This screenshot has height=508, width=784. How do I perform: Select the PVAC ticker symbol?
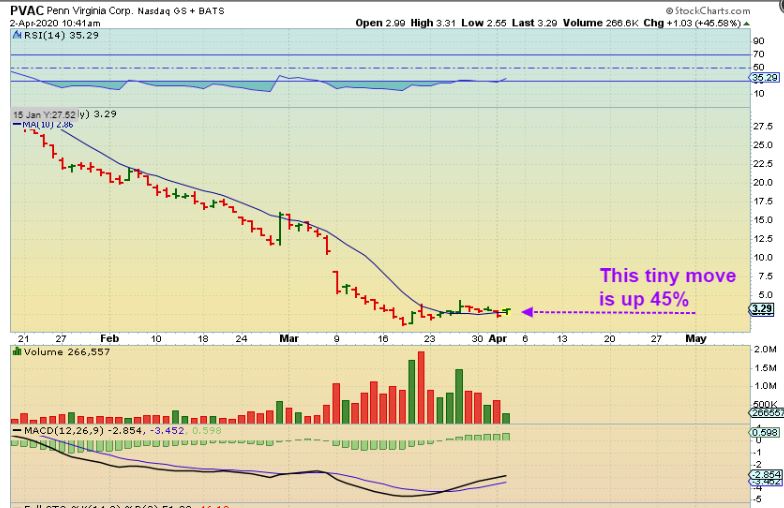(x=26, y=10)
